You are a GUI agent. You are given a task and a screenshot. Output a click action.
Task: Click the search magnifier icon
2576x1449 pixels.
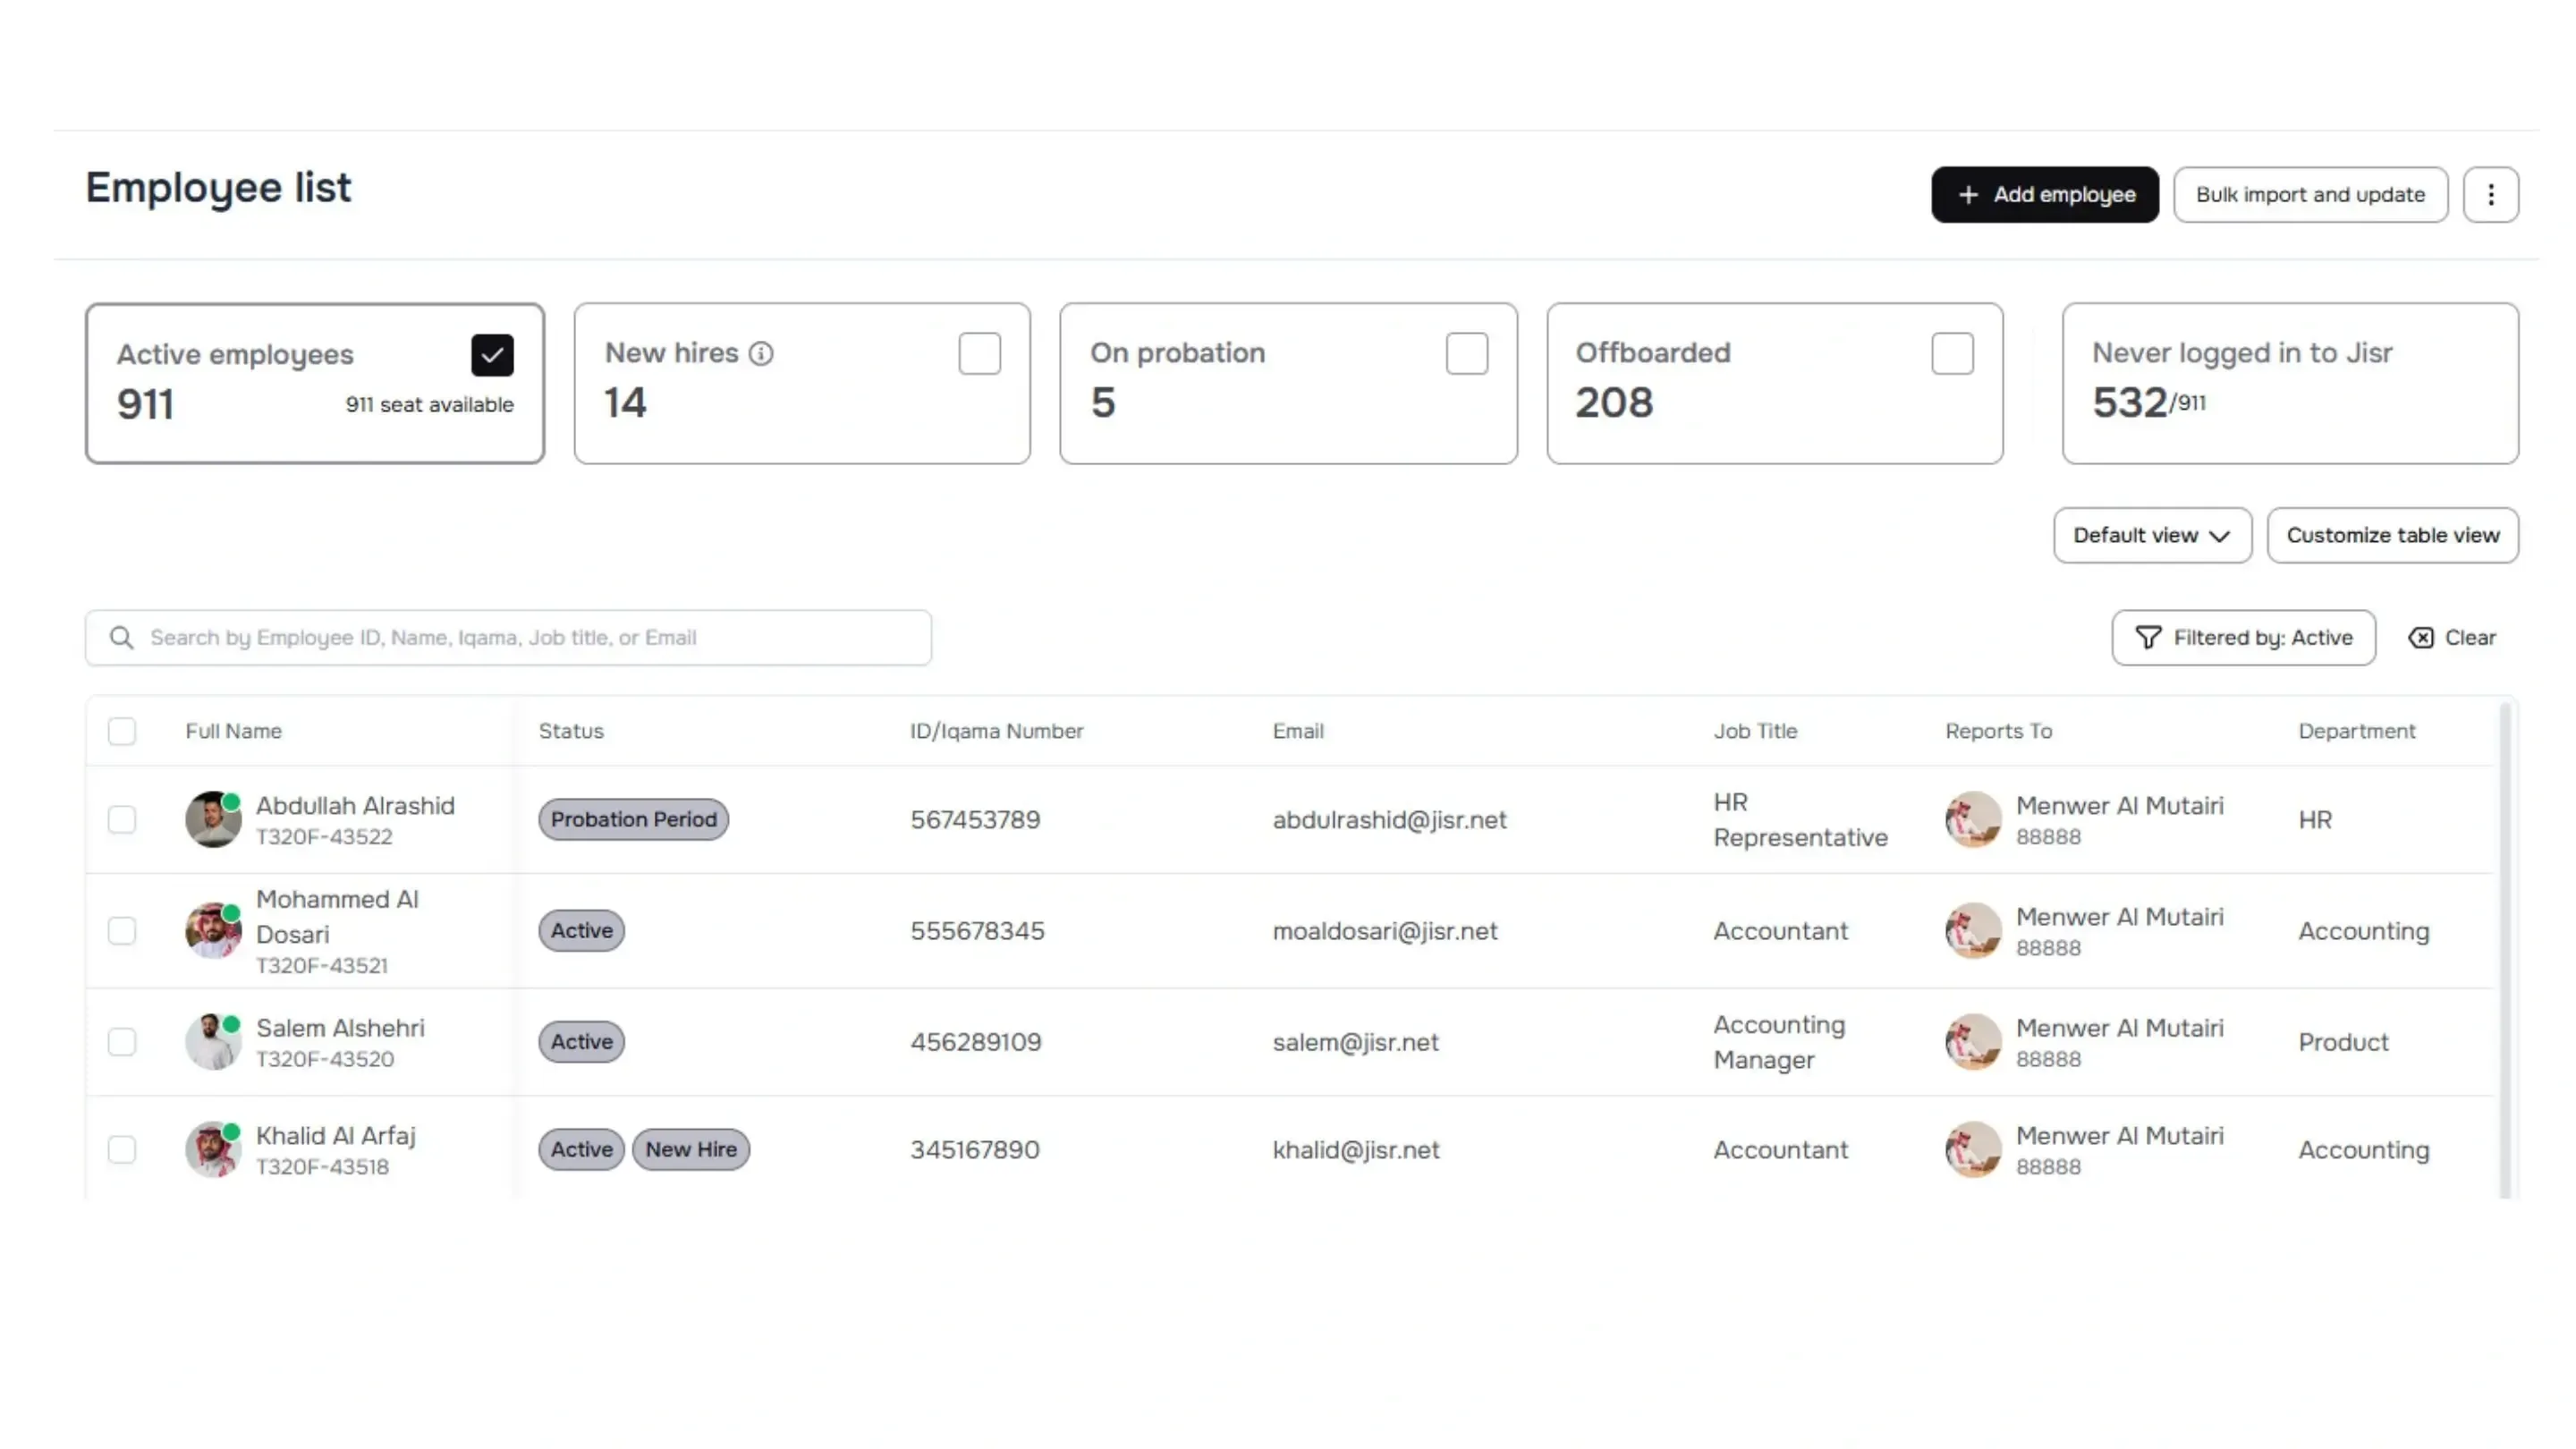point(120,637)
